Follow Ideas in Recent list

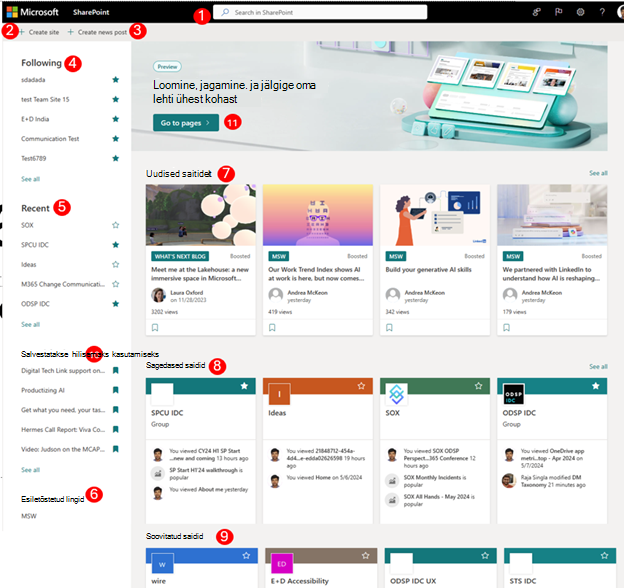[x=115, y=265]
